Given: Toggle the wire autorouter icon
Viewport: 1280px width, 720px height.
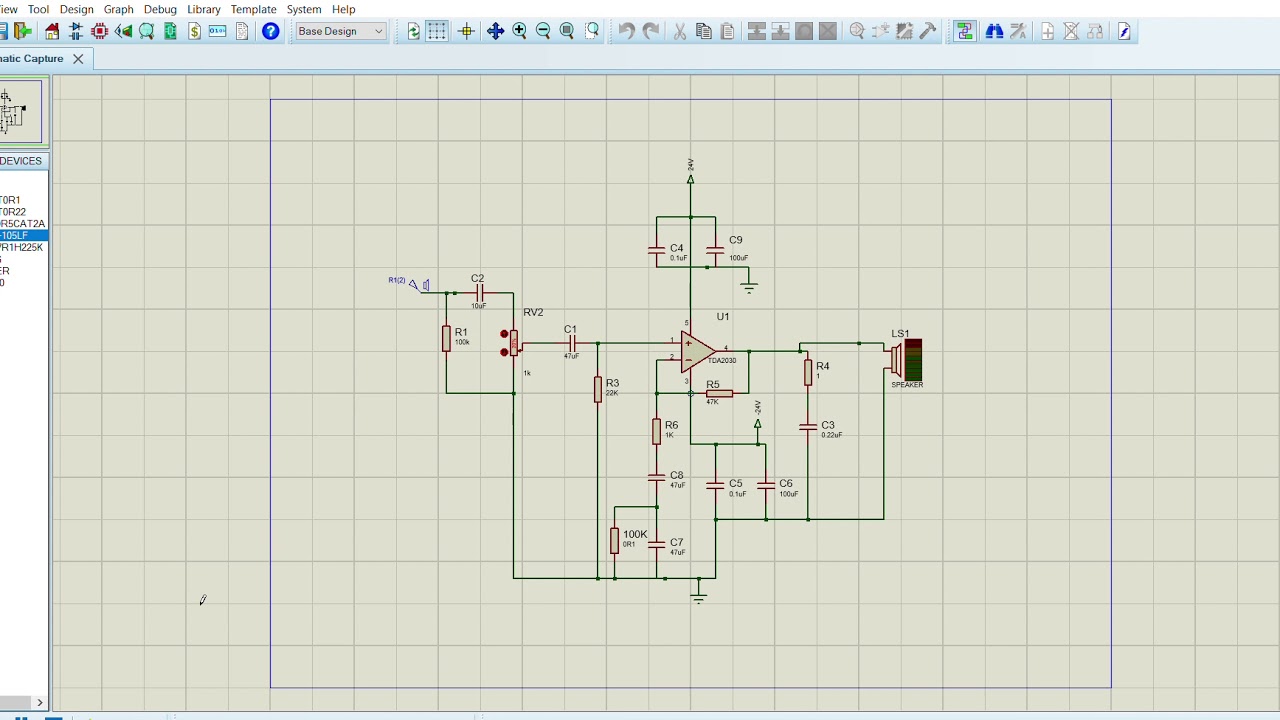Looking at the screenshot, I should click(x=964, y=31).
